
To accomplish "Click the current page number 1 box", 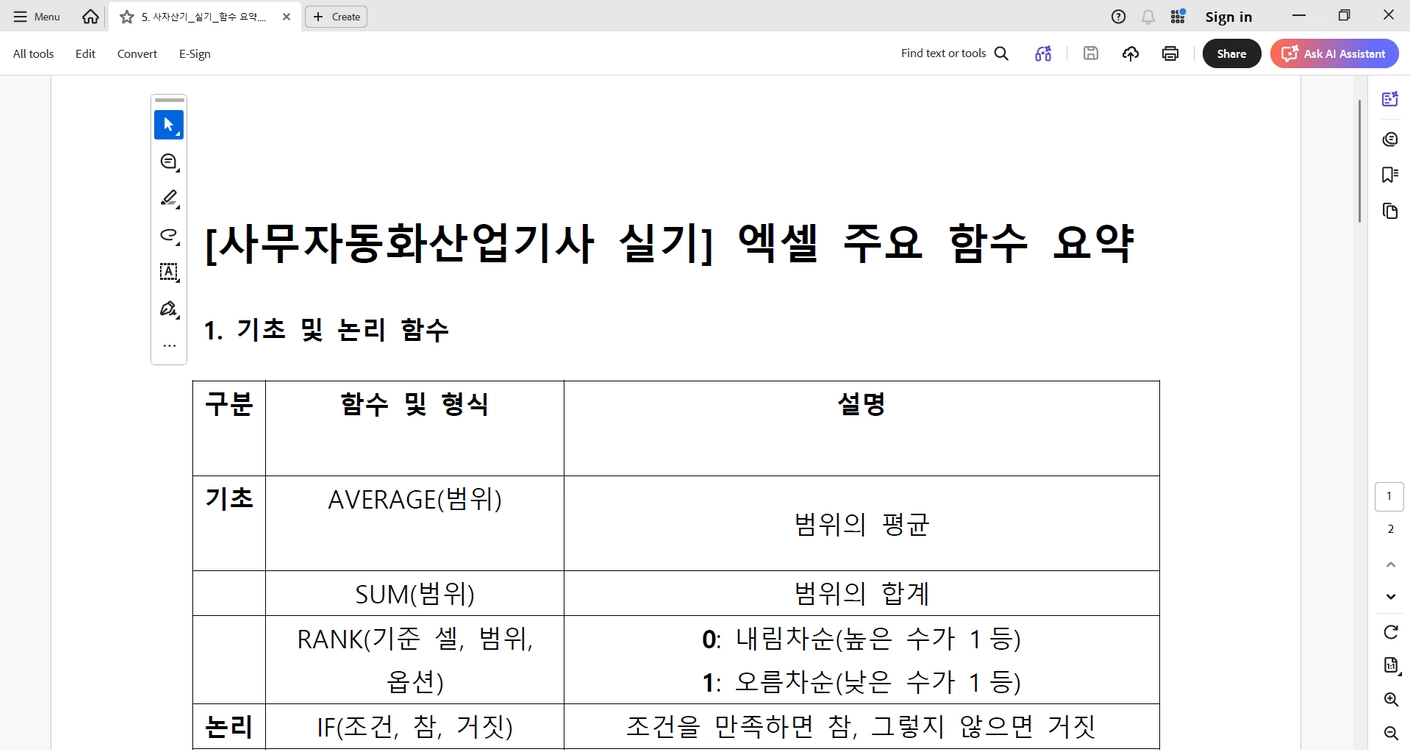I will pyautogui.click(x=1390, y=497).
